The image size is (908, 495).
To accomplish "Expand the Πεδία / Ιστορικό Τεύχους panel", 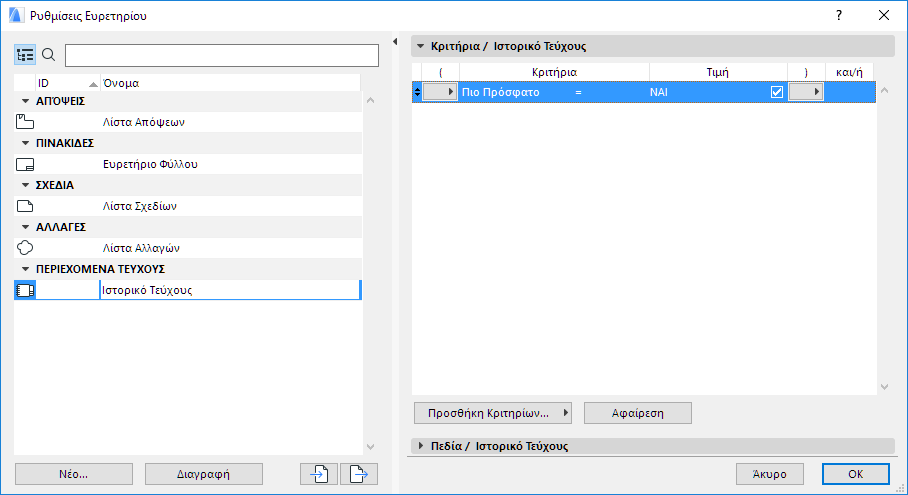I will coord(420,446).
